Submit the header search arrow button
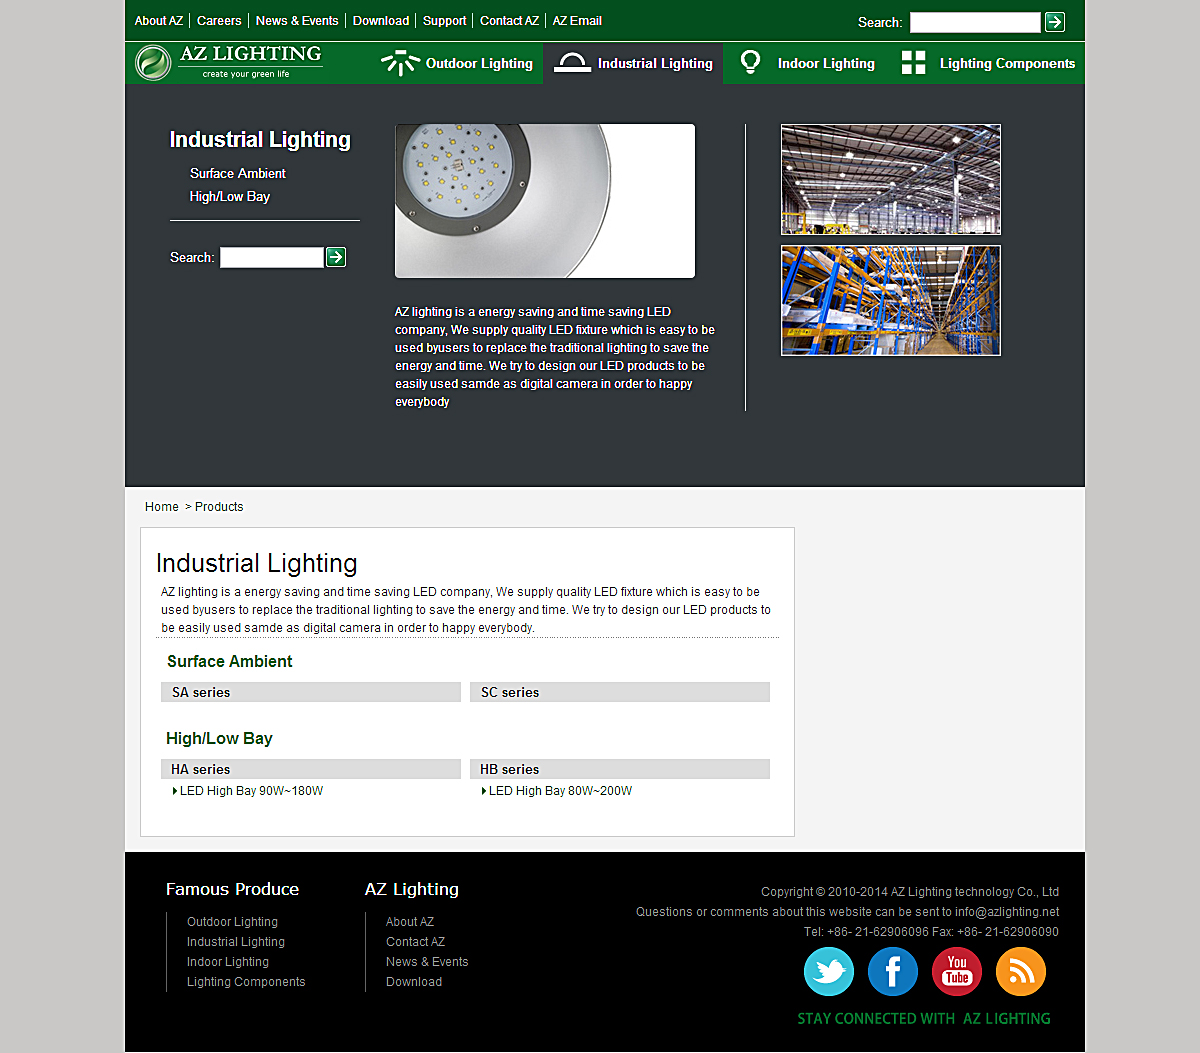 [1055, 22]
